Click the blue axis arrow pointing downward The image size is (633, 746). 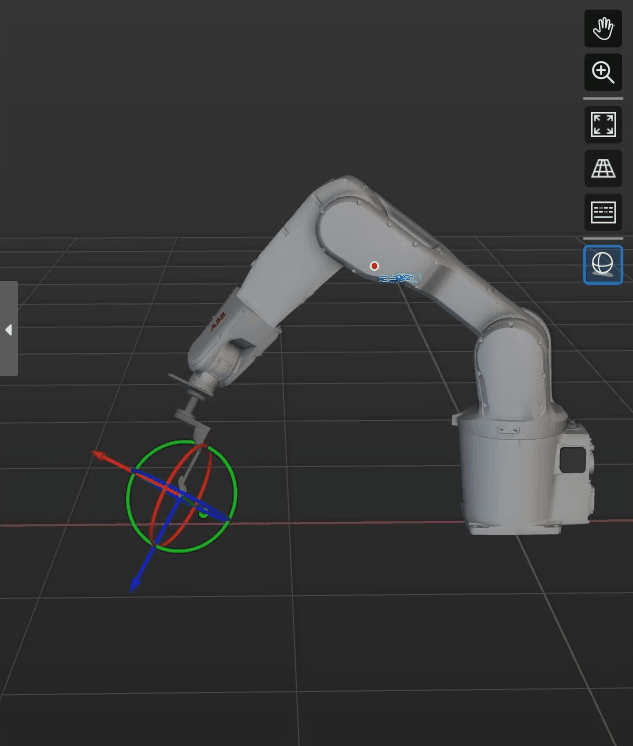[135, 584]
